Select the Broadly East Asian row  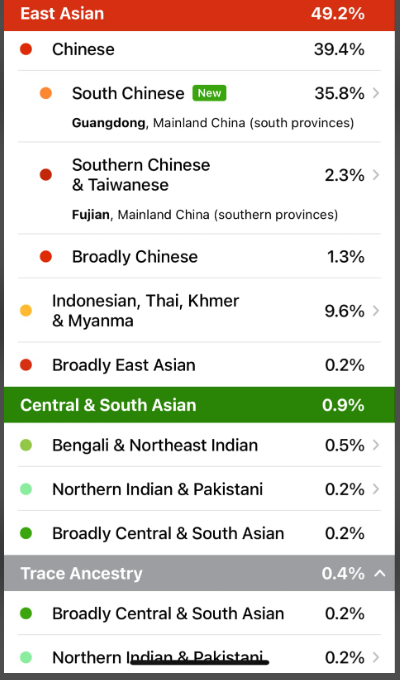[x=200, y=365]
